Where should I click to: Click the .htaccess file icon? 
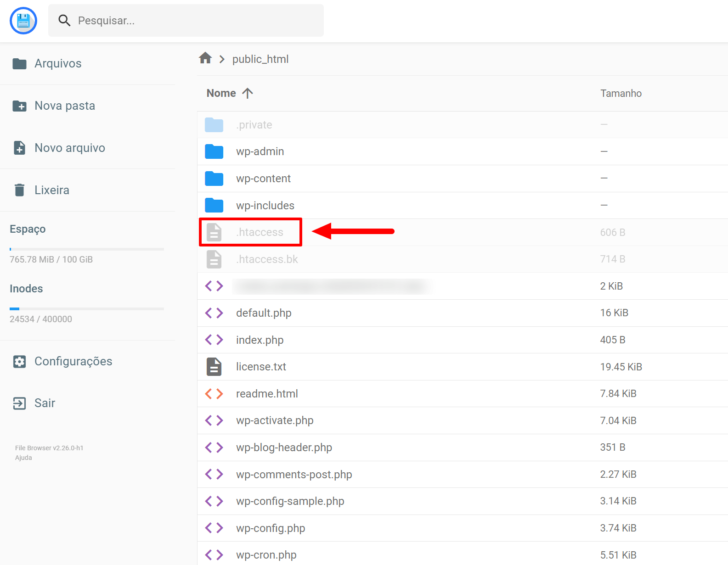click(x=214, y=232)
